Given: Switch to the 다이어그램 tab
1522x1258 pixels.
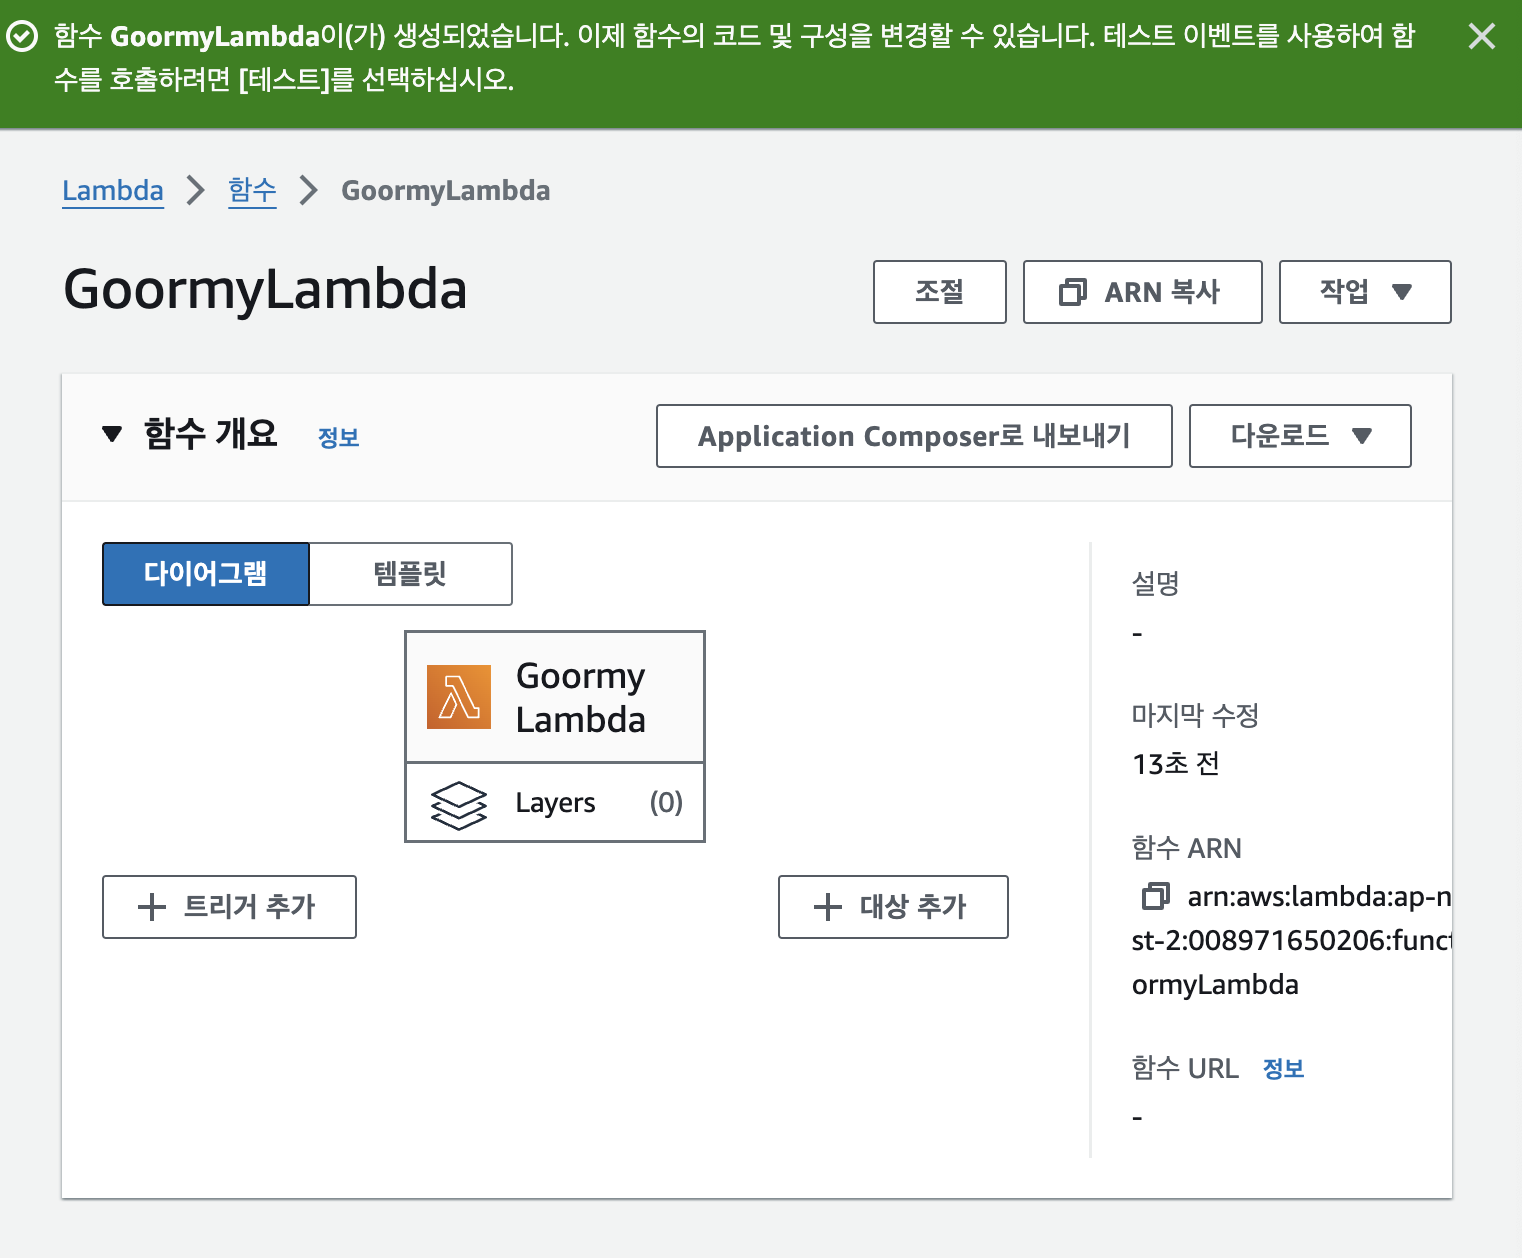Looking at the screenshot, I should (206, 574).
